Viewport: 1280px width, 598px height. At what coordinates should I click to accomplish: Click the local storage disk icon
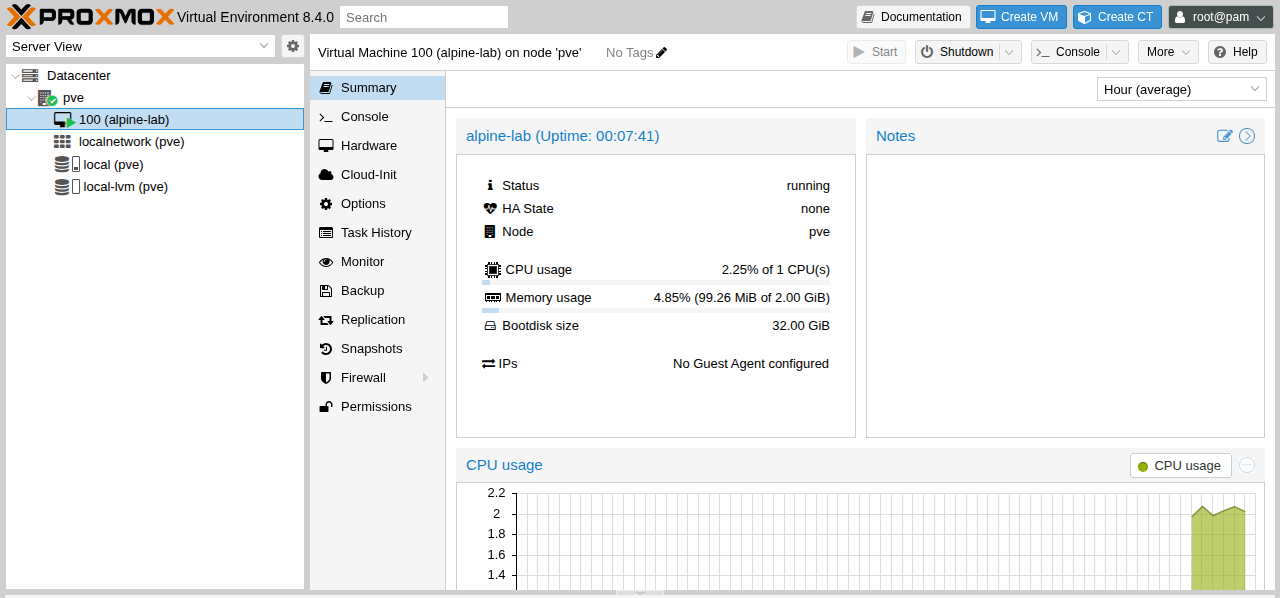67,164
